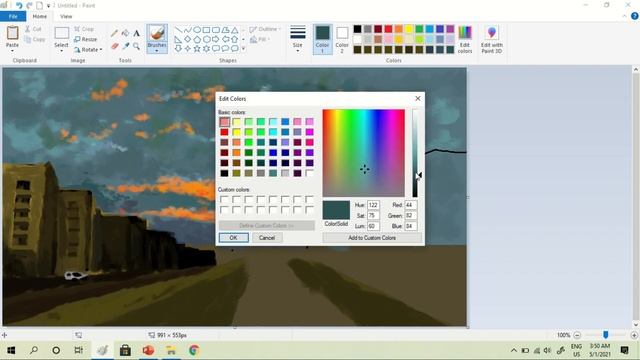This screenshot has width=640, height=360.
Task: Click the blue Help question mark icon
Action: [x=635, y=16]
